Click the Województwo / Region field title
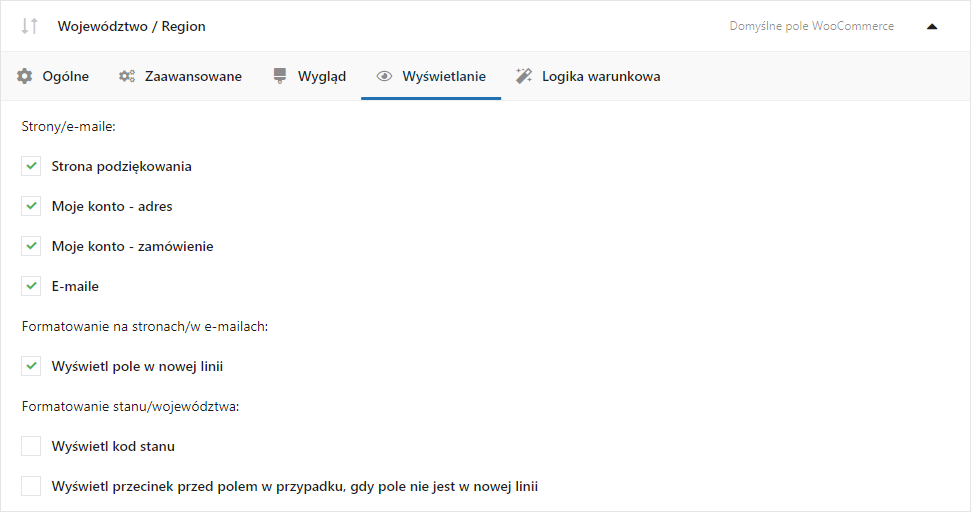 pyautogui.click(x=131, y=26)
